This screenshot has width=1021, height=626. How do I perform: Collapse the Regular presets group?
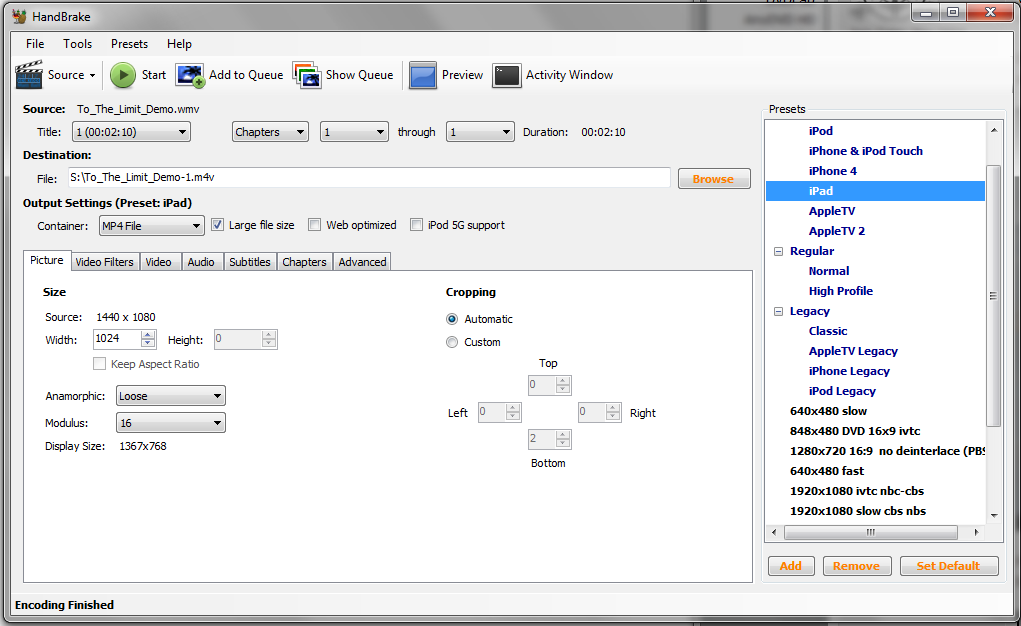tap(778, 251)
